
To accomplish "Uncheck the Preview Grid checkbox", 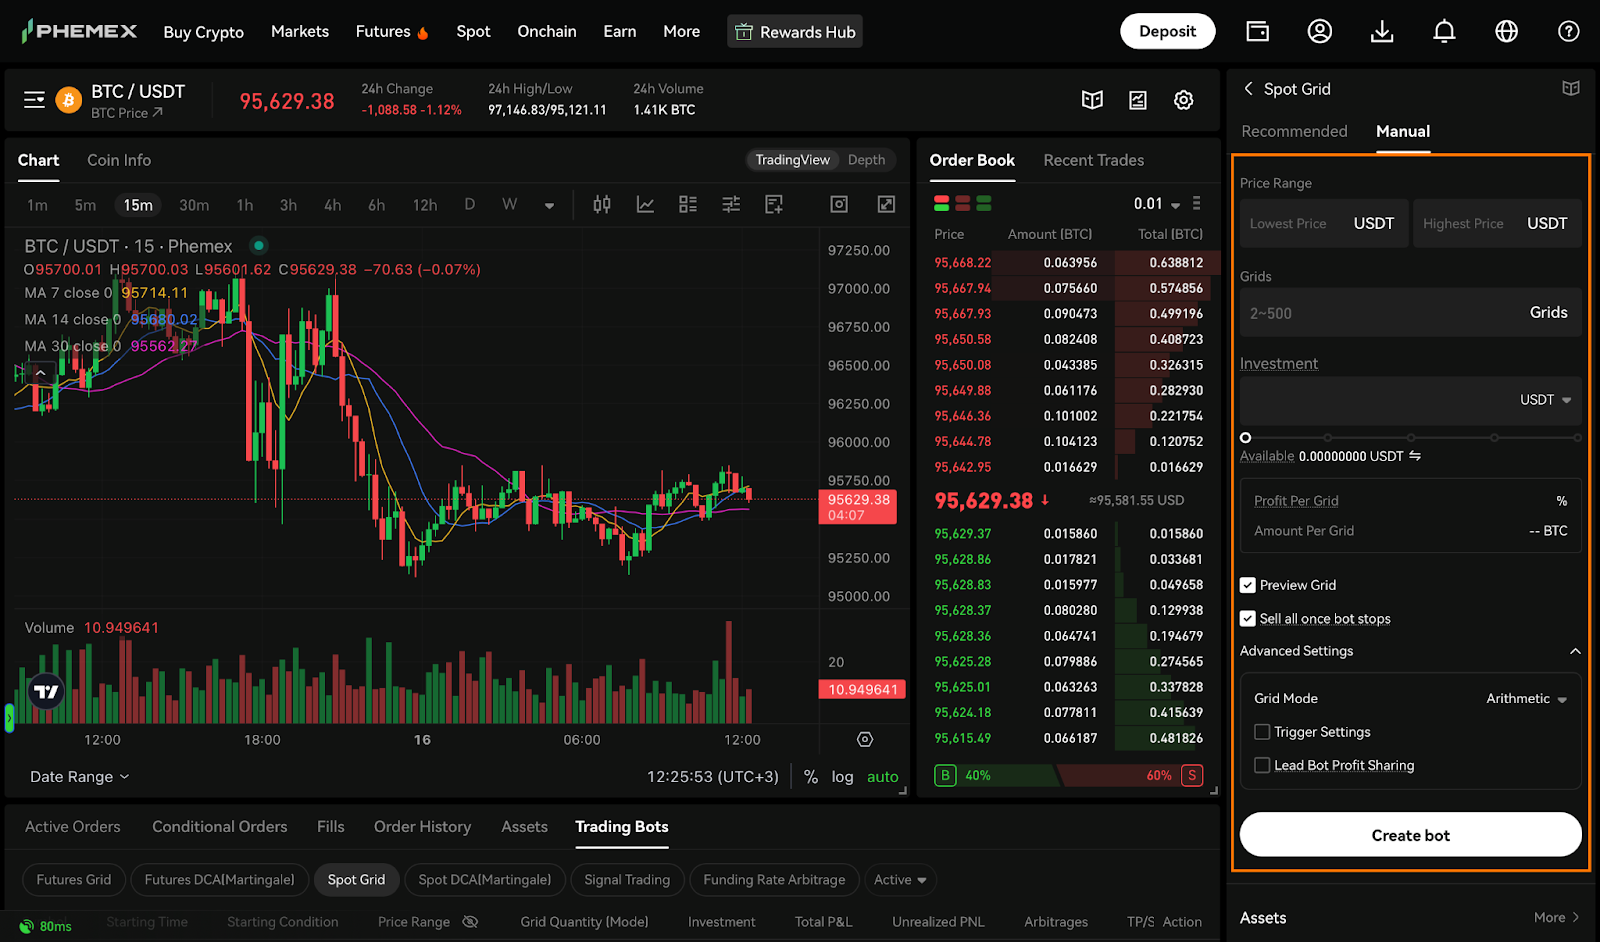I will [x=1248, y=585].
